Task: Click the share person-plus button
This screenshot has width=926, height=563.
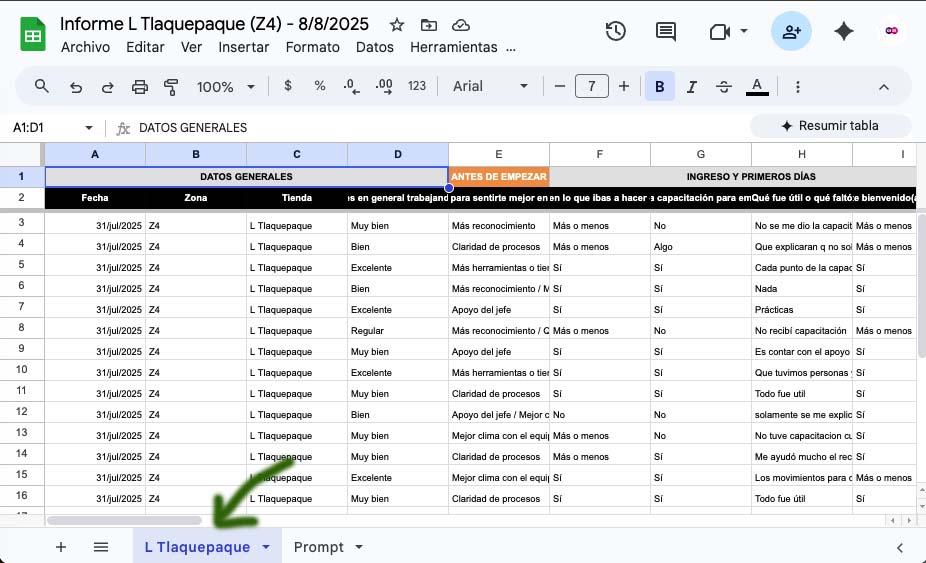Action: coord(791,32)
